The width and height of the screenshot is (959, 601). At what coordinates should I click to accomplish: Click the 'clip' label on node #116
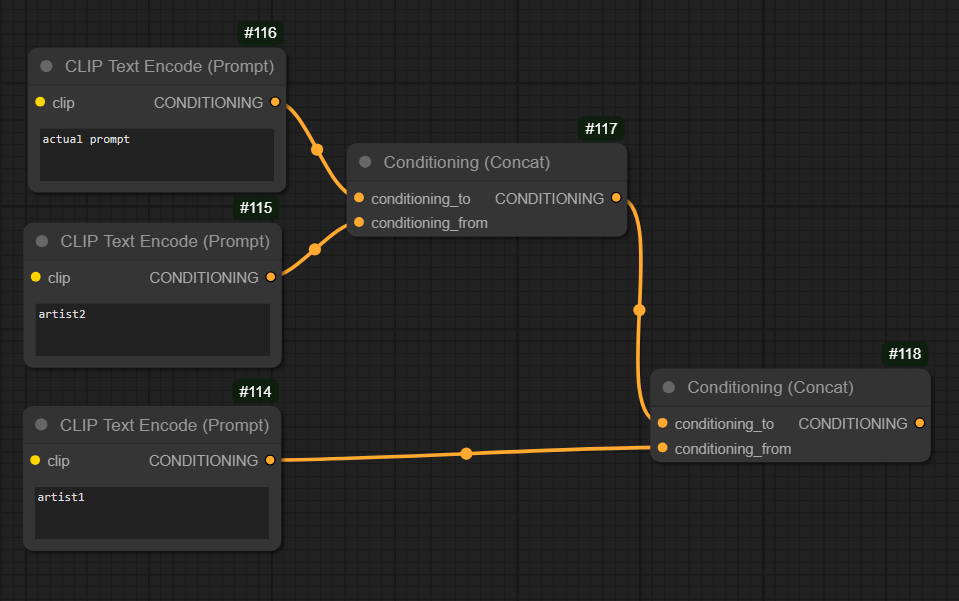pyautogui.click(x=64, y=103)
